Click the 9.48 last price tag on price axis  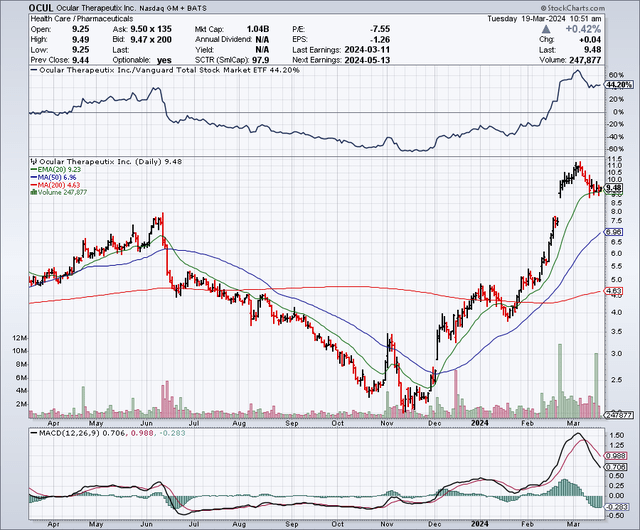click(614, 187)
